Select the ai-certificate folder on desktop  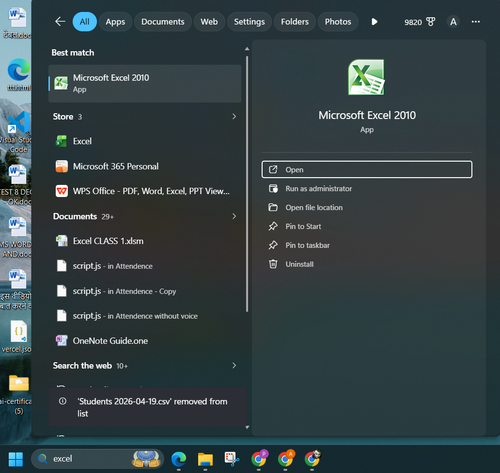click(x=18, y=394)
